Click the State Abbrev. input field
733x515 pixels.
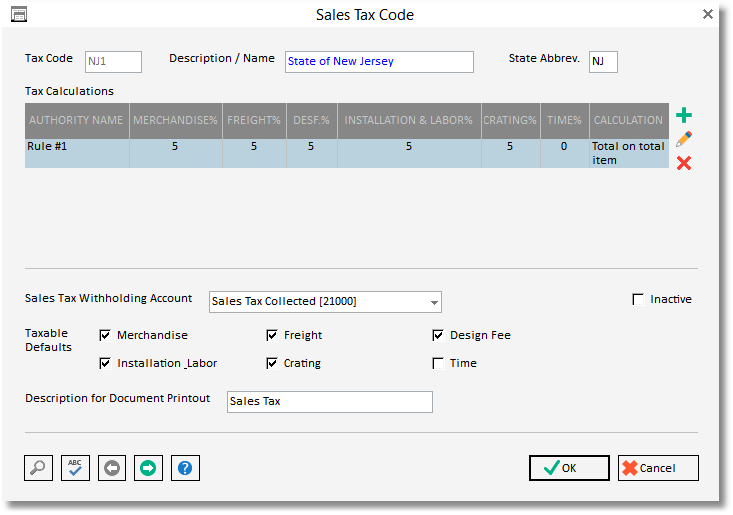pyautogui.click(x=603, y=62)
